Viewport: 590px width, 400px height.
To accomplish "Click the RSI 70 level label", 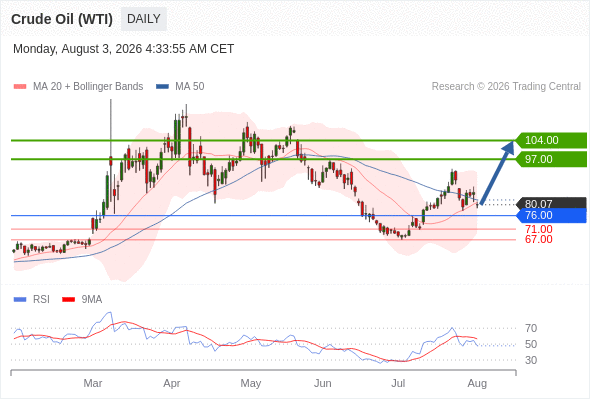I will (531, 329).
